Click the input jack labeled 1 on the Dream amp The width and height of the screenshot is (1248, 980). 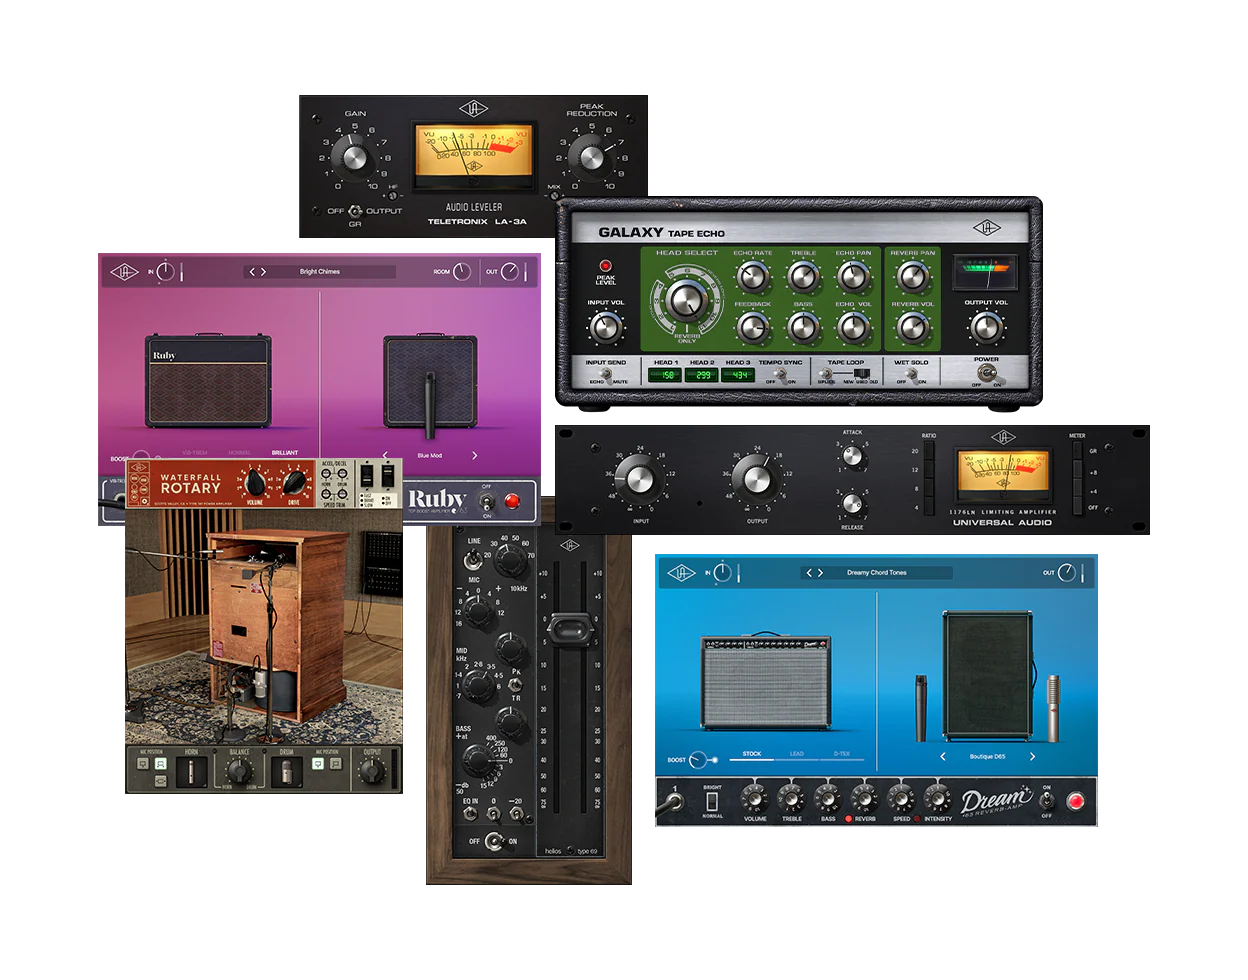675,801
